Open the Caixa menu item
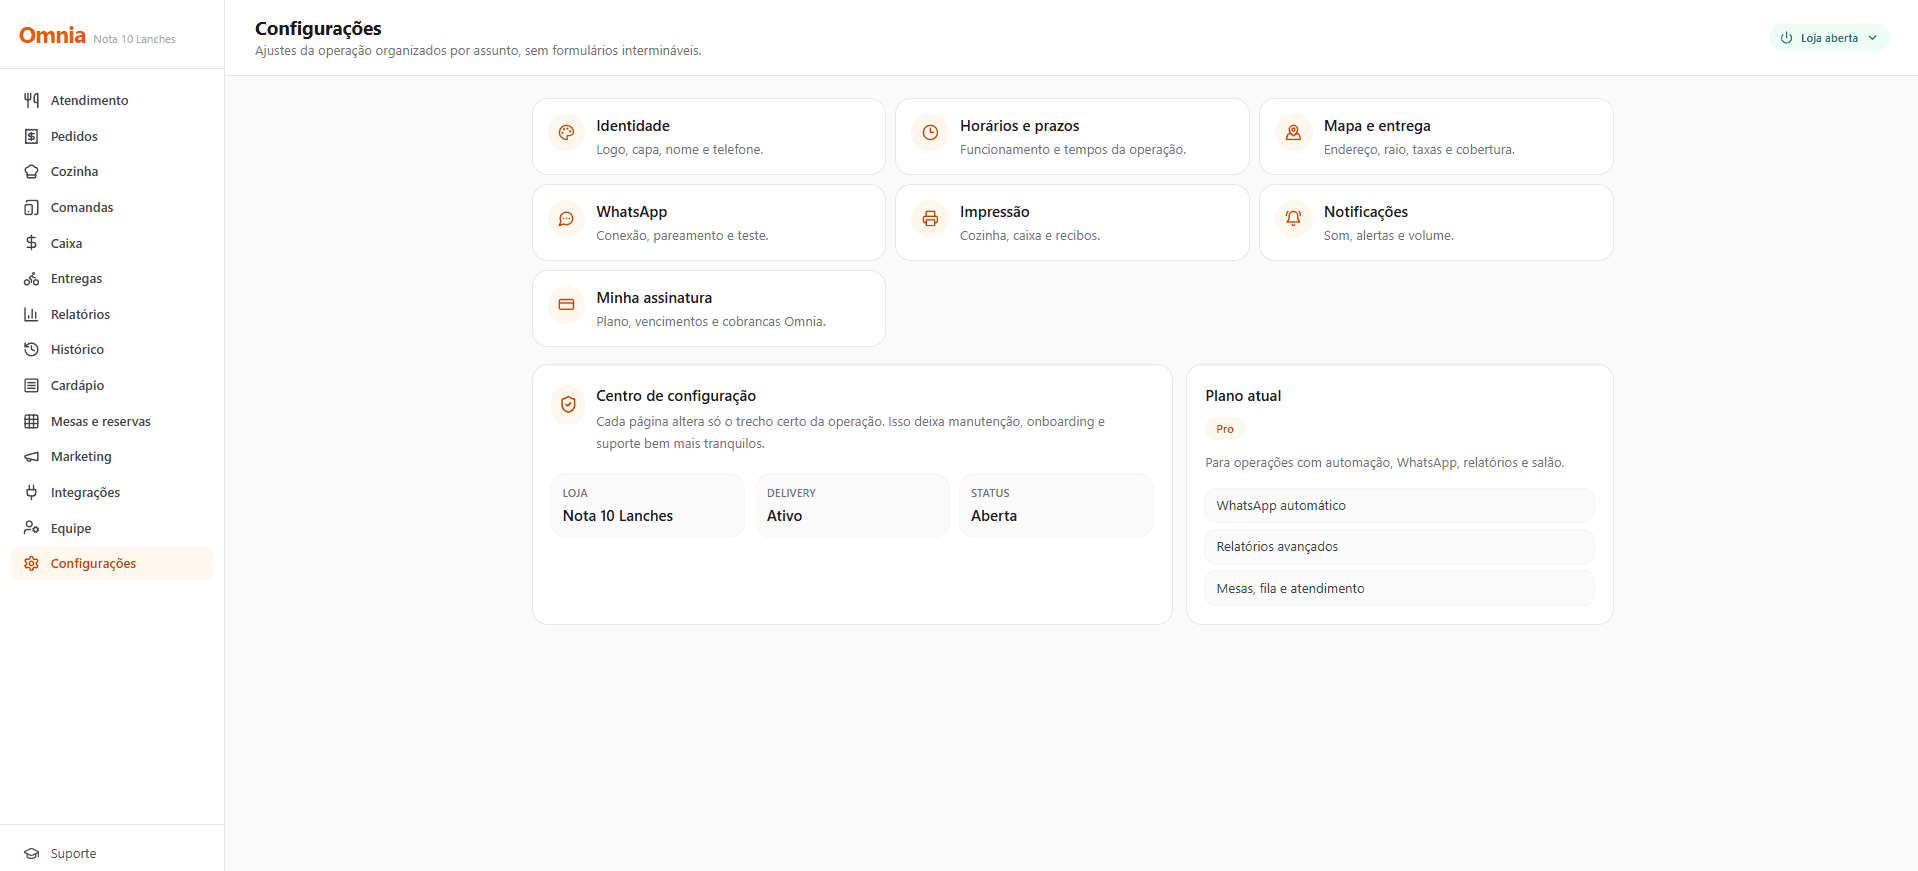This screenshot has width=1918, height=871. point(112,243)
